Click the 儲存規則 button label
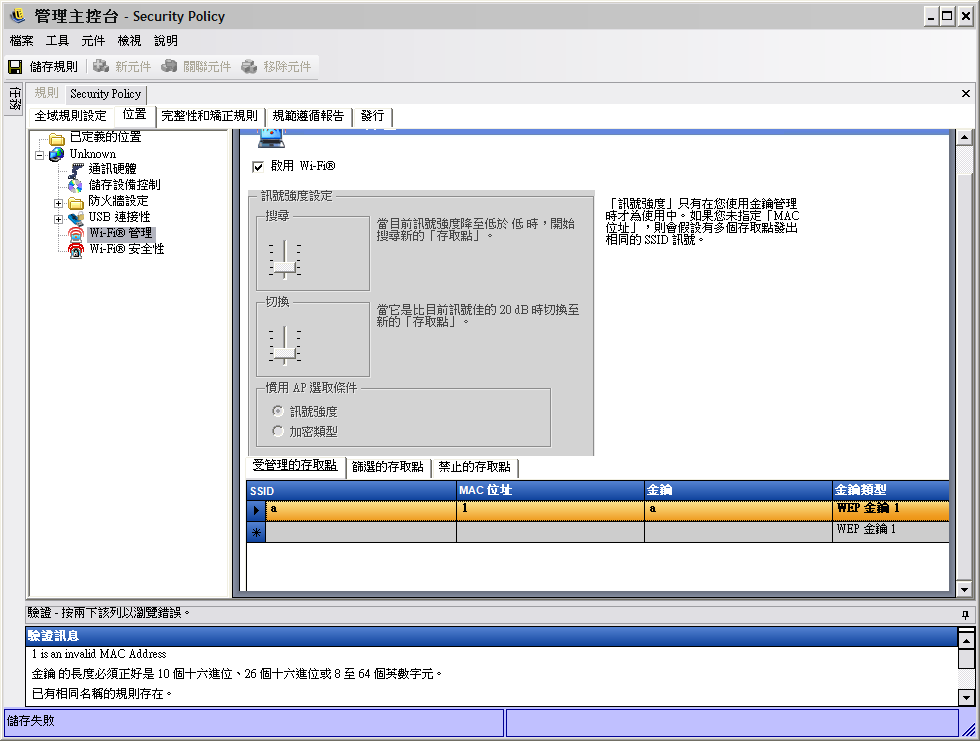The height and width of the screenshot is (741, 980). coord(54,67)
